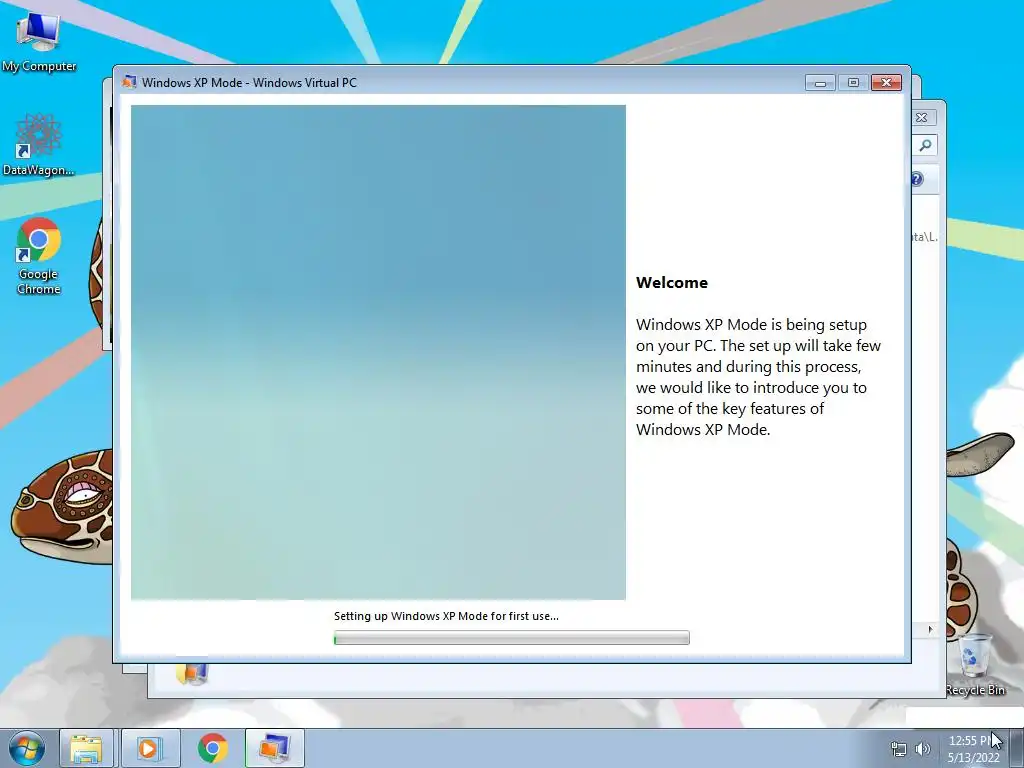Open the My Computer desktop icon

coord(39,42)
